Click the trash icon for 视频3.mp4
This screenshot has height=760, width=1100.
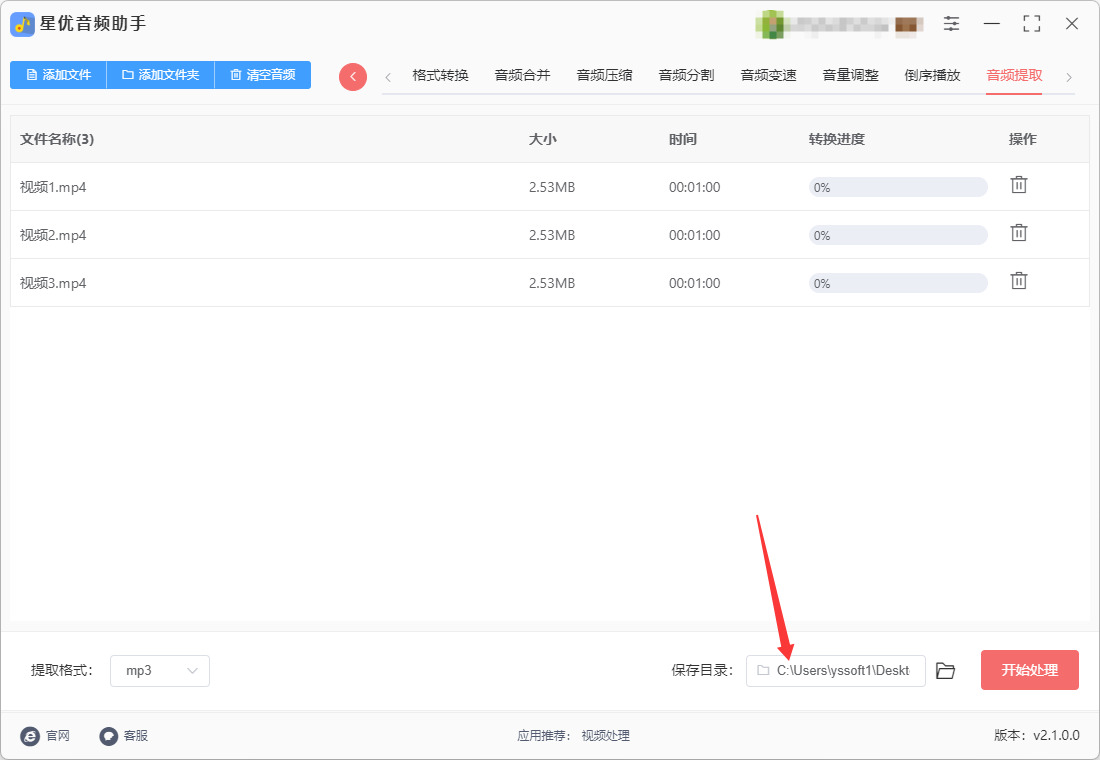[x=1019, y=281]
